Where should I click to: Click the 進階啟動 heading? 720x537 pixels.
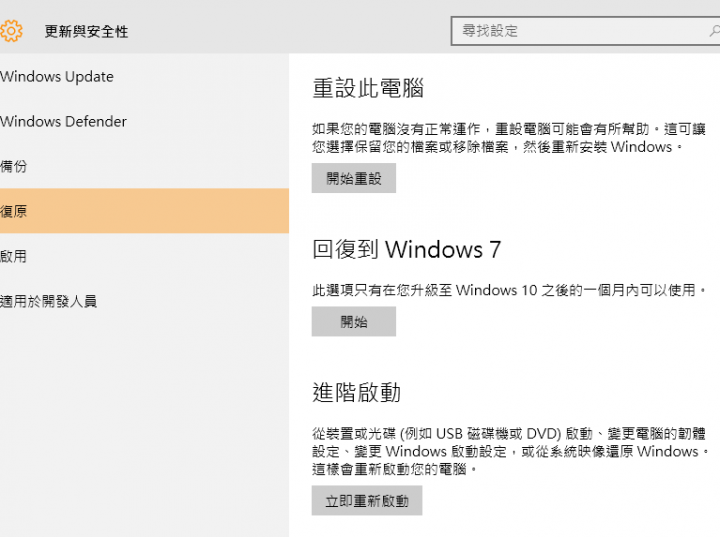click(x=356, y=392)
